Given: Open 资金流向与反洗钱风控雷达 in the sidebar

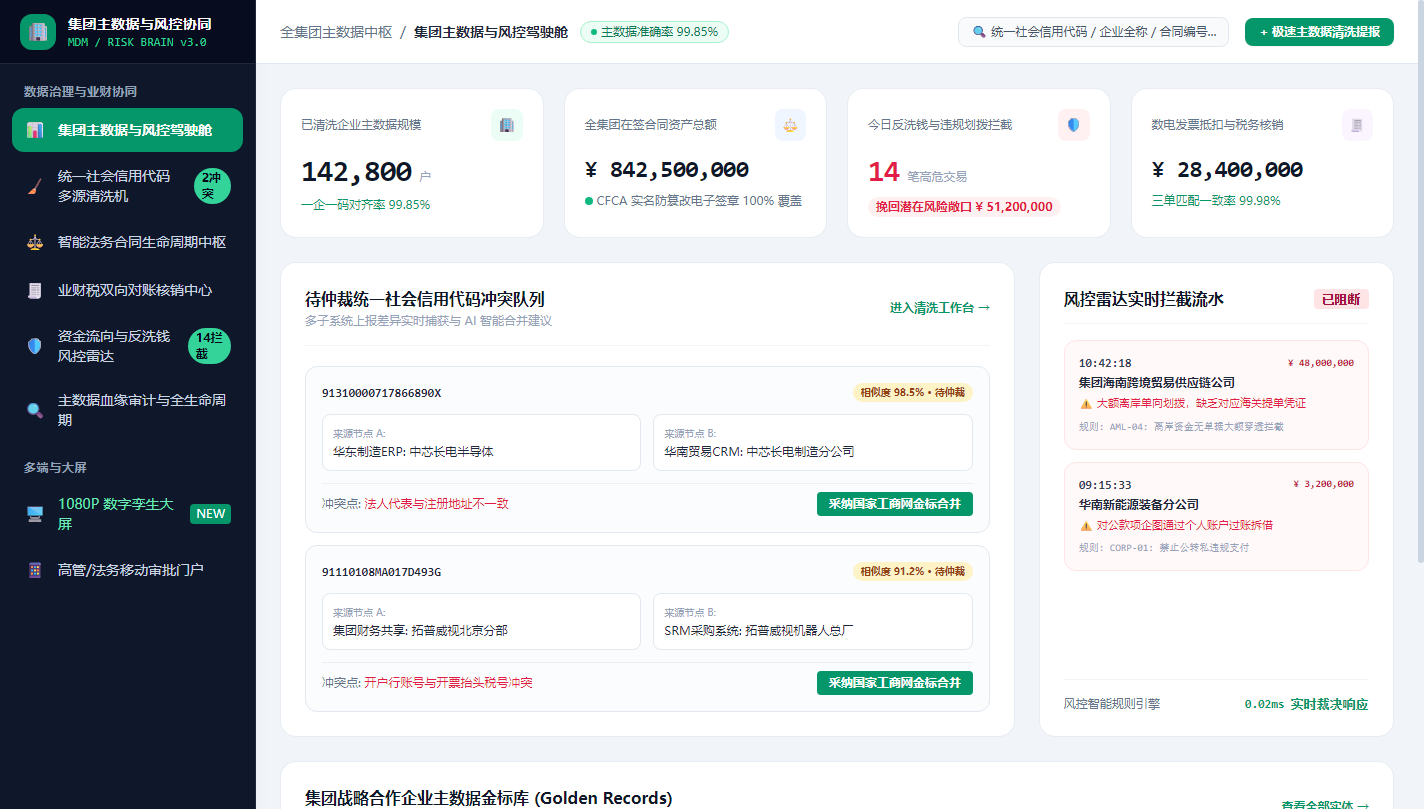Looking at the screenshot, I should 127,346.
